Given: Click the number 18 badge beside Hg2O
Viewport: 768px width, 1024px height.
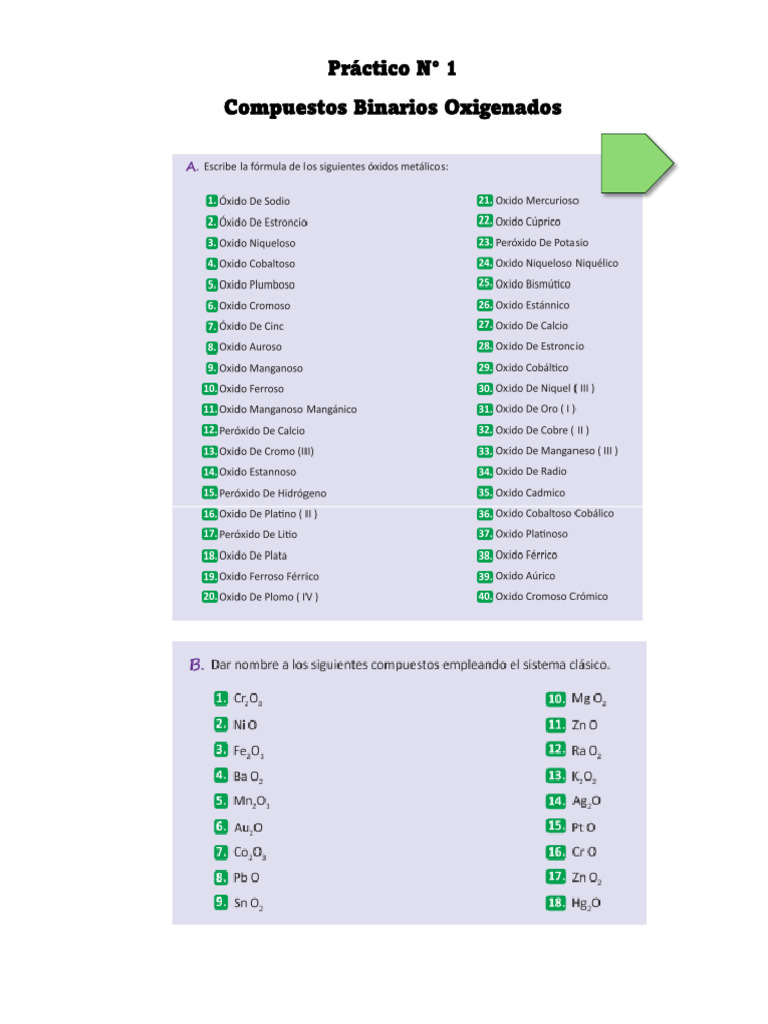Looking at the screenshot, I should (557, 902).
